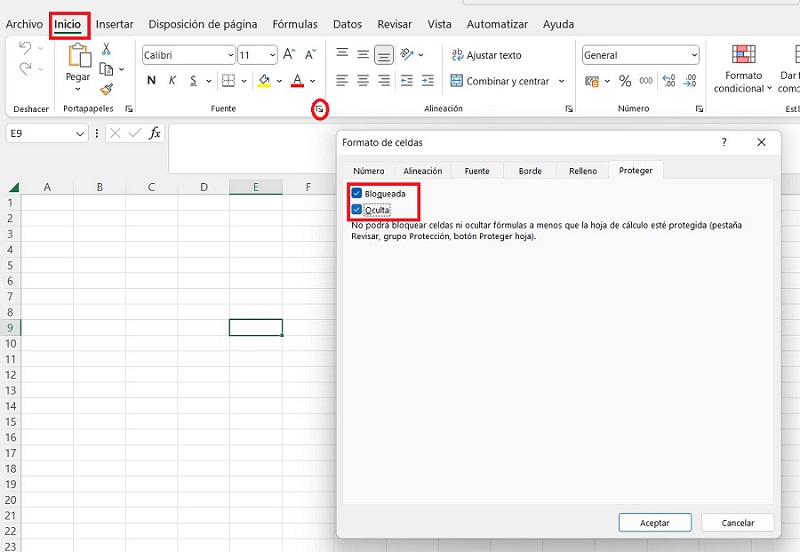Screen dimensions: 800x552
Task: Open the Relleno tab in dialog
Action: click(x=583, y=171)
